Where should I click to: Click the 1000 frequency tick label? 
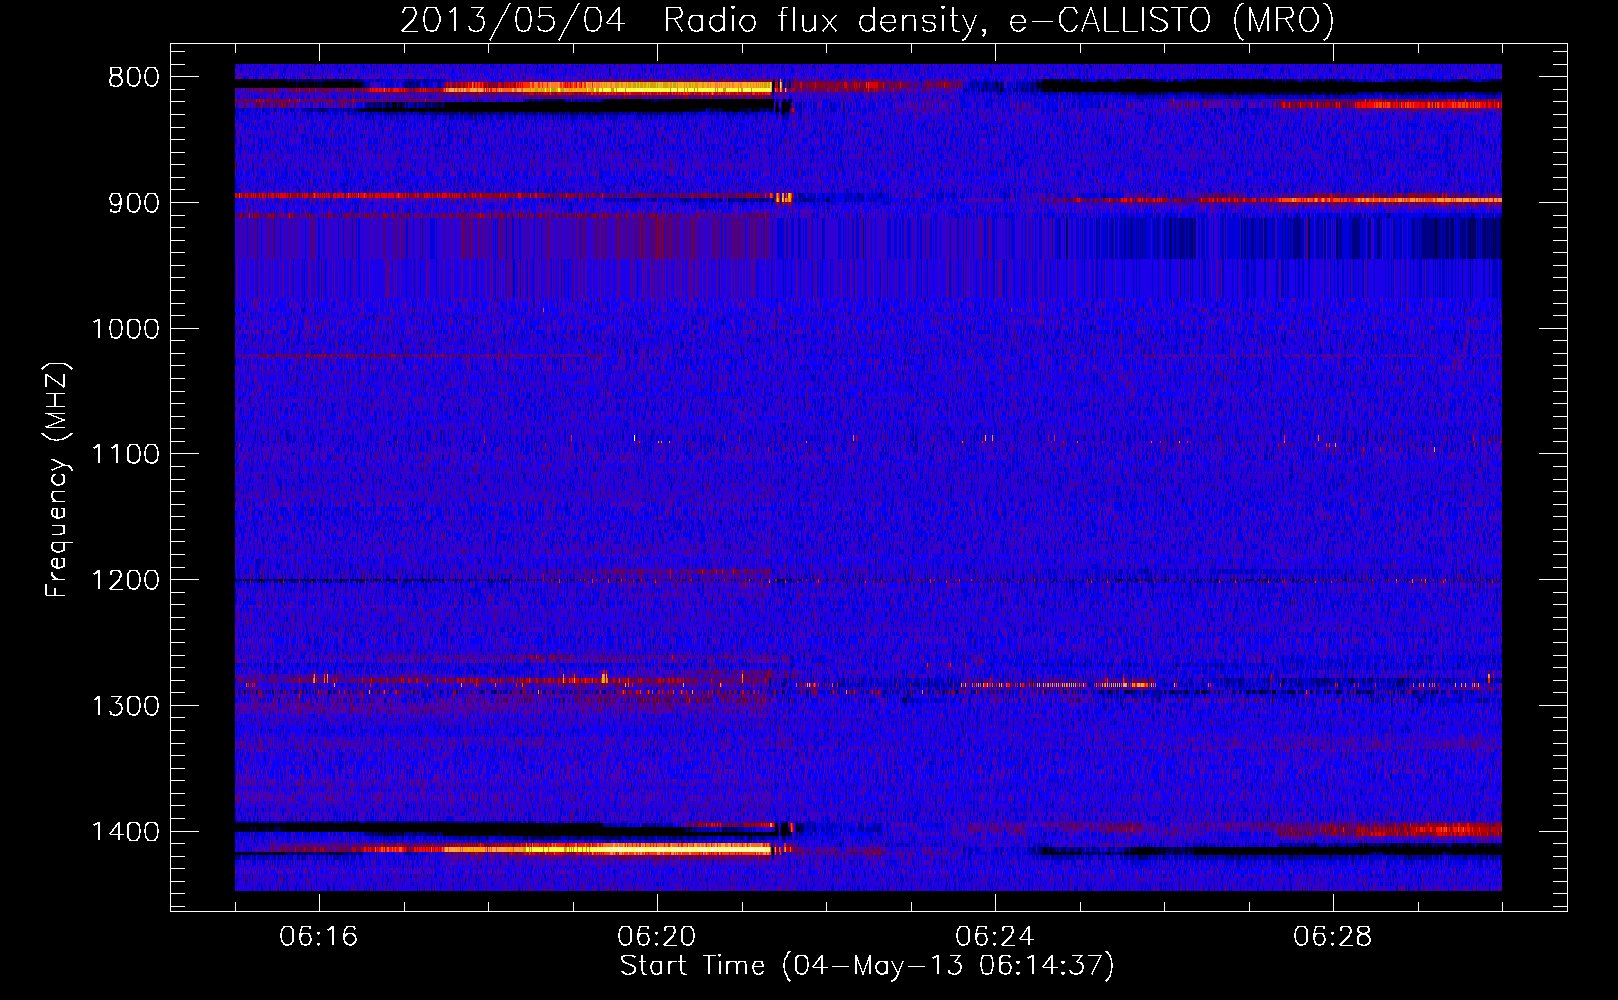(125, 329)
